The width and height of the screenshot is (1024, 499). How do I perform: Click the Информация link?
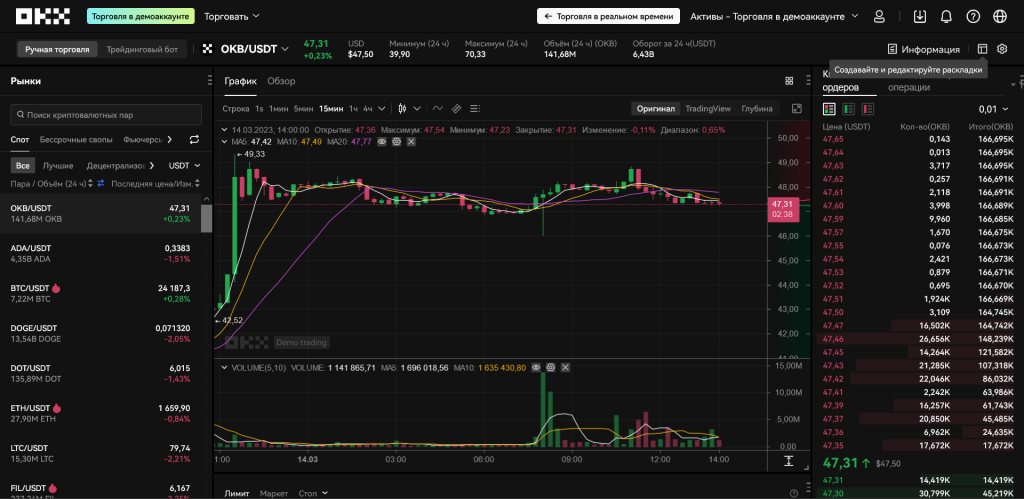[x=923, y=49]
